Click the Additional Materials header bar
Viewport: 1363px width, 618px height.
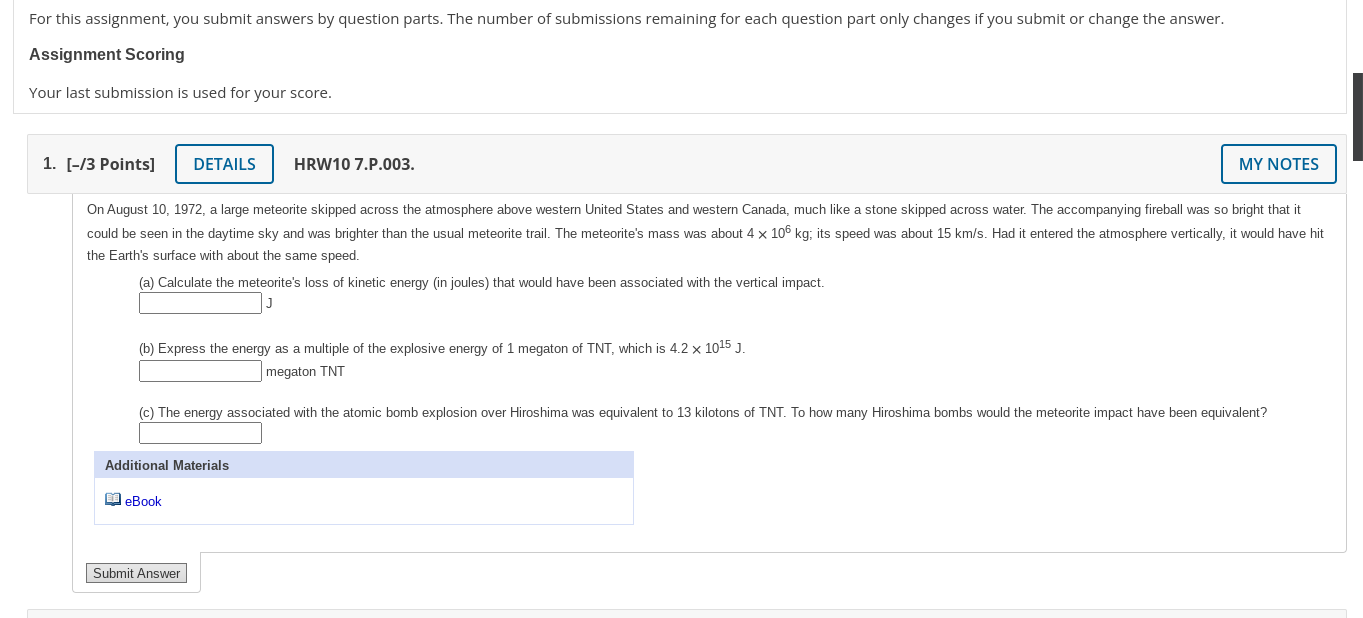click(363, 464)
